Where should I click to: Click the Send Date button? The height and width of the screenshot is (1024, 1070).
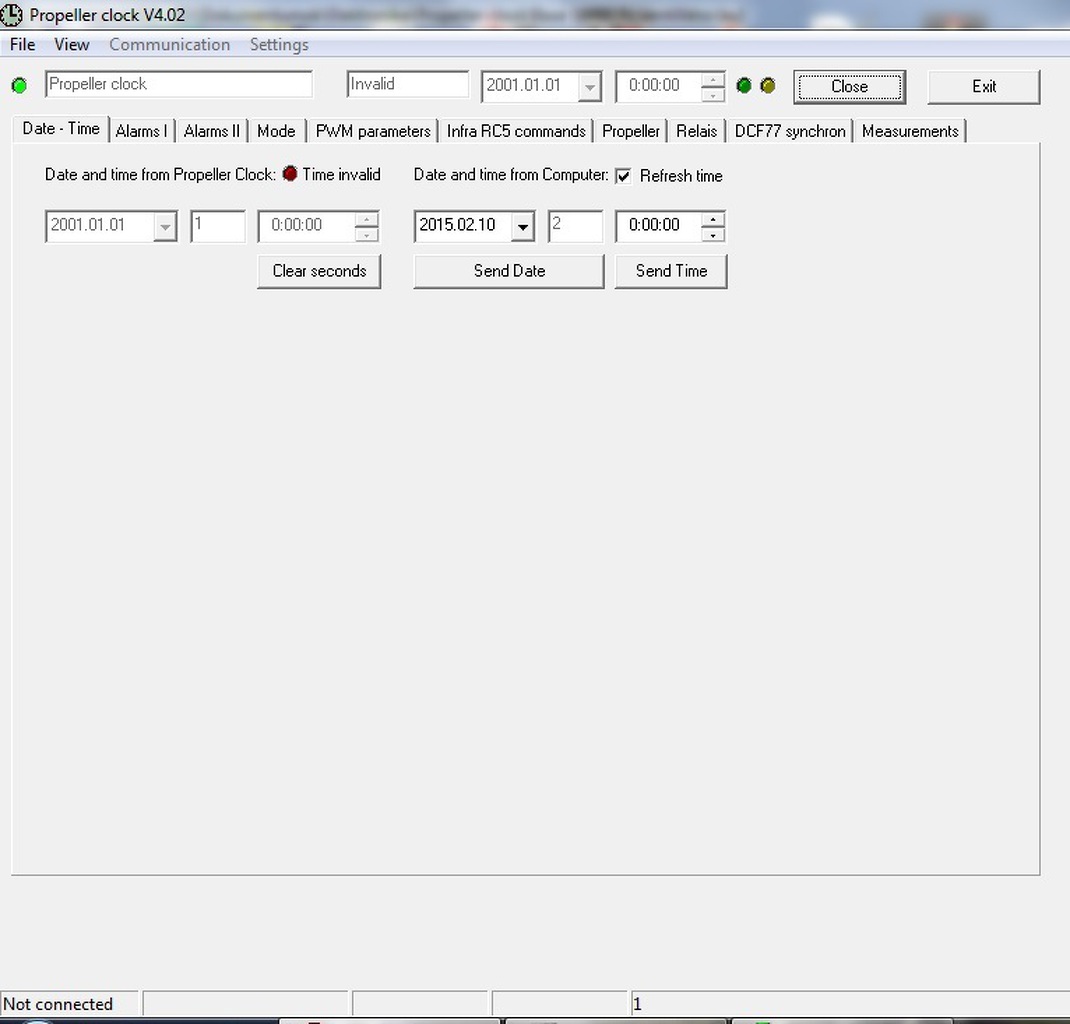(x=509, y=271)
